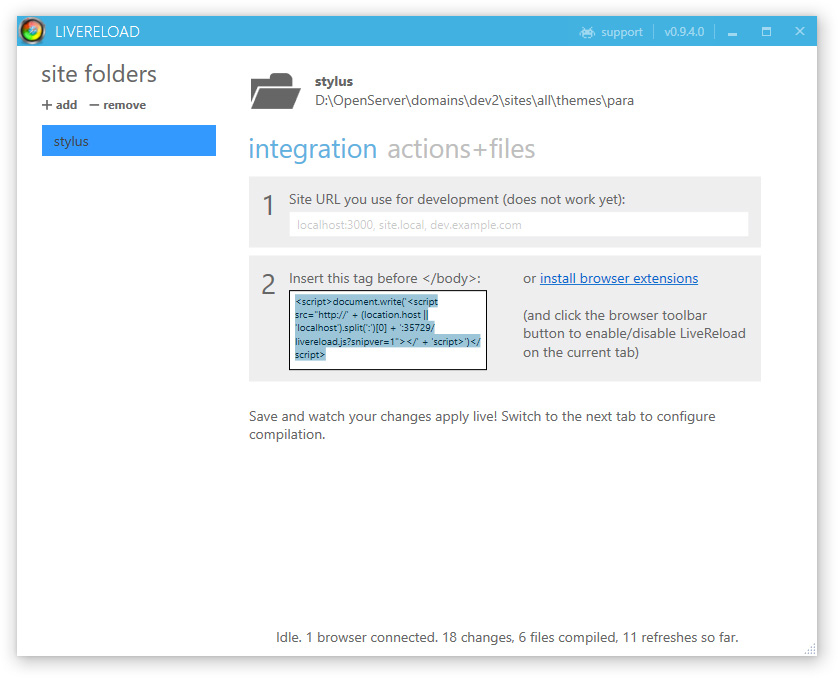This screenshot has width=838, height=678.
Task: Click the v0.9.4.0 version label
Action: click(684, 32)
